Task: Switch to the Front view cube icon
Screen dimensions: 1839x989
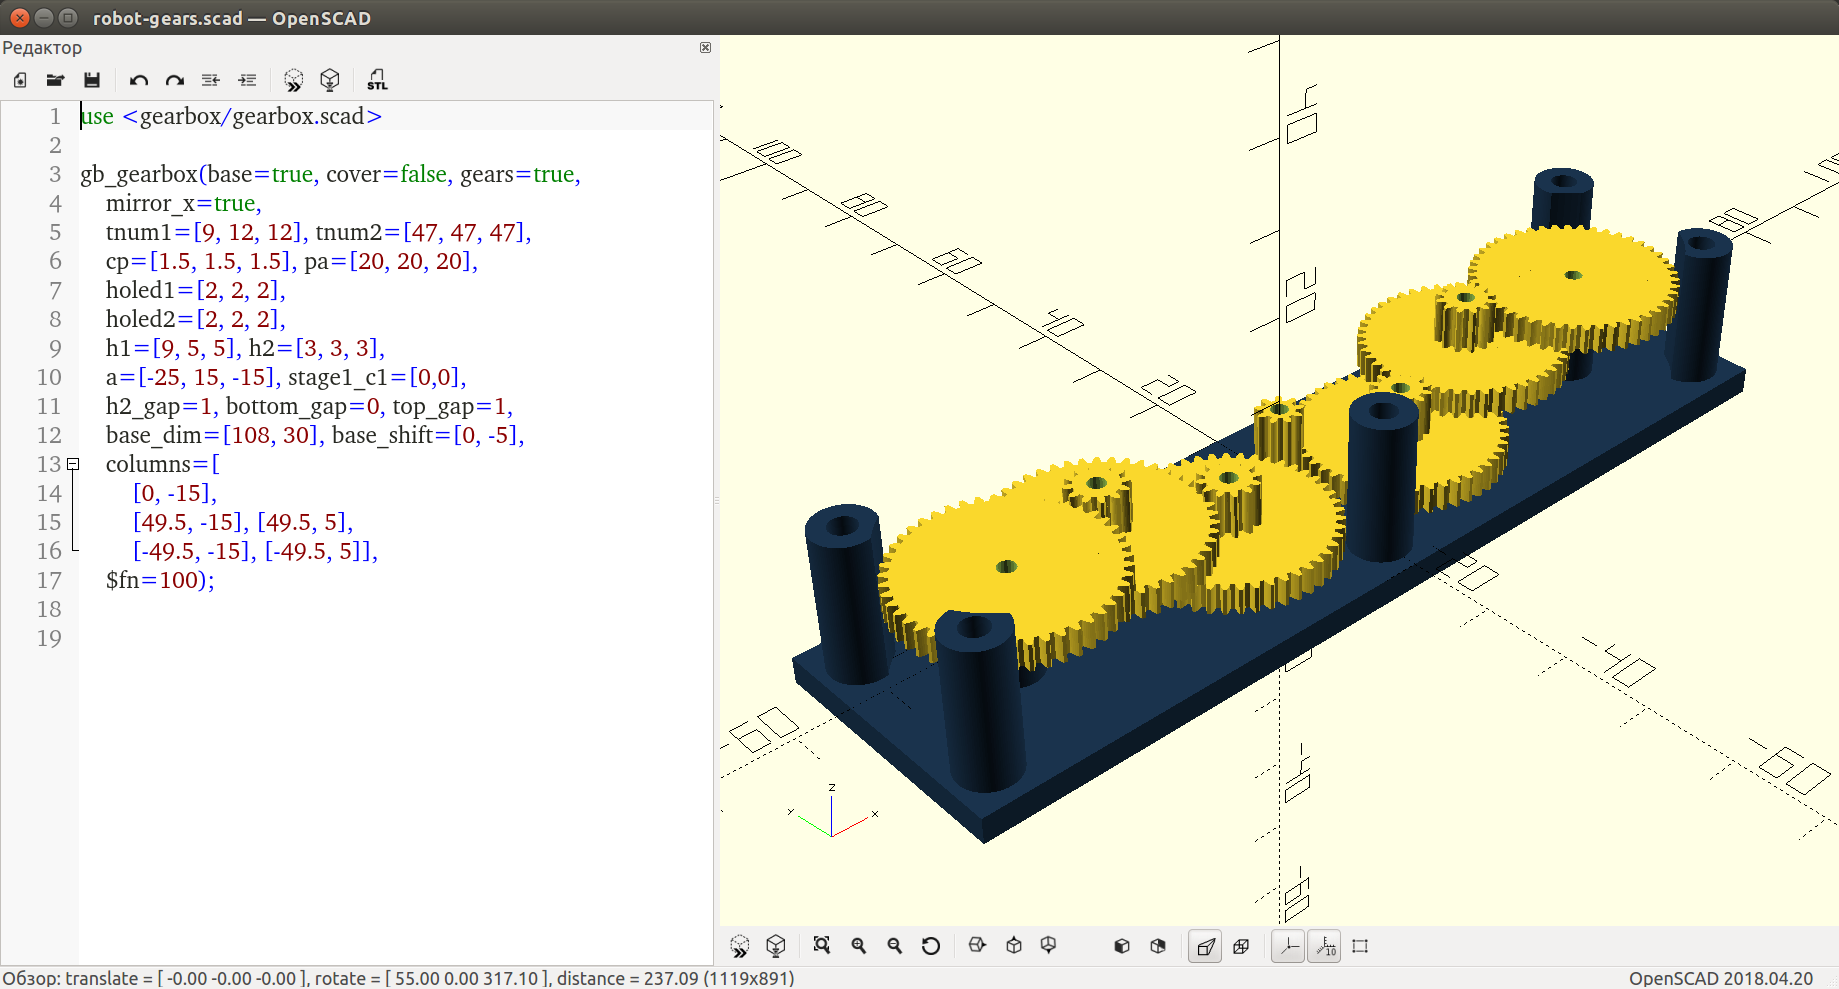Action: click(x=1122, y=946)
